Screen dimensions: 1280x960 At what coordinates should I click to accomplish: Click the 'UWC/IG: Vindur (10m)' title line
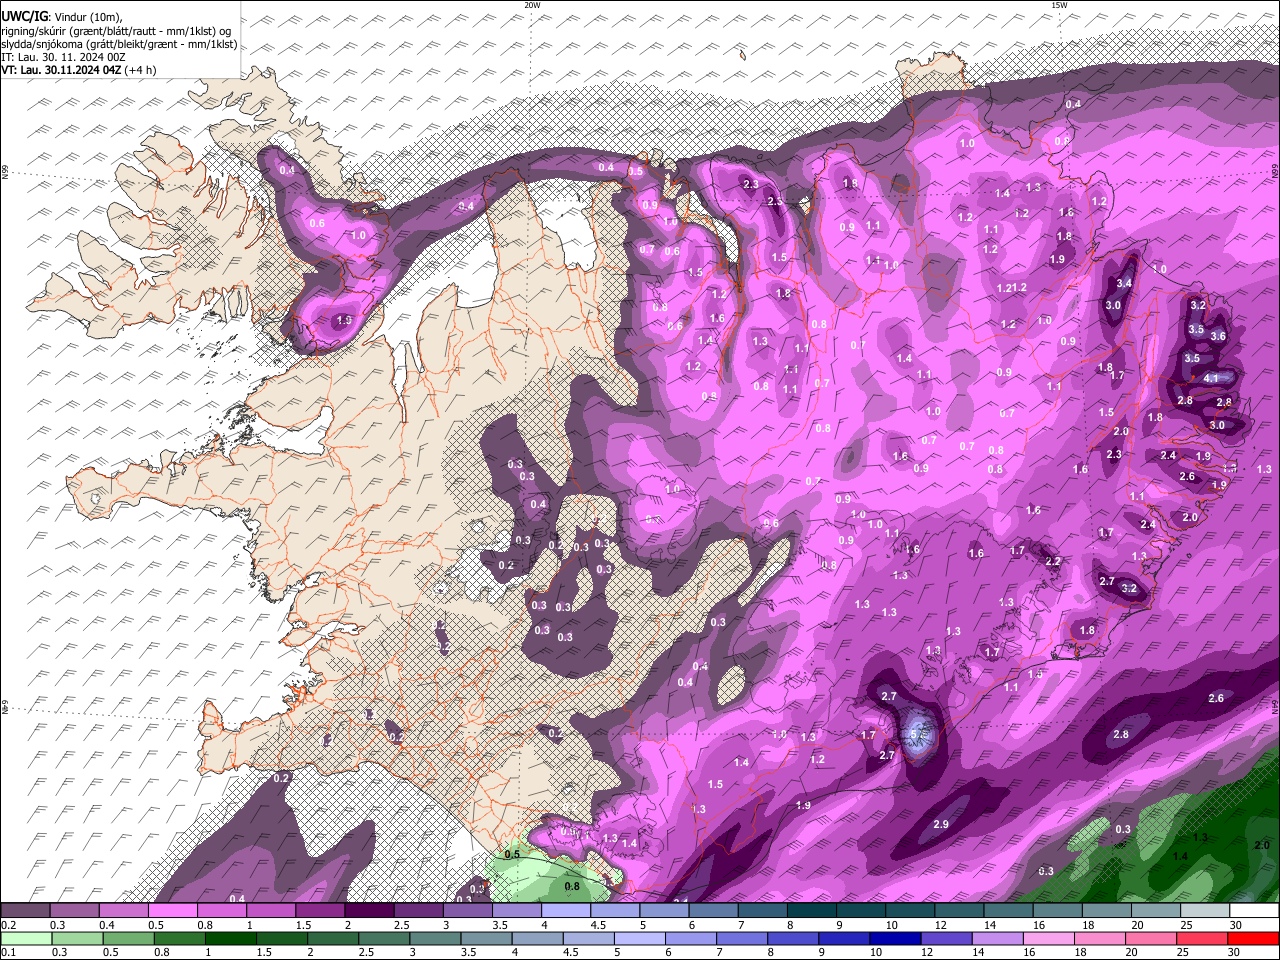click(61, 17)
